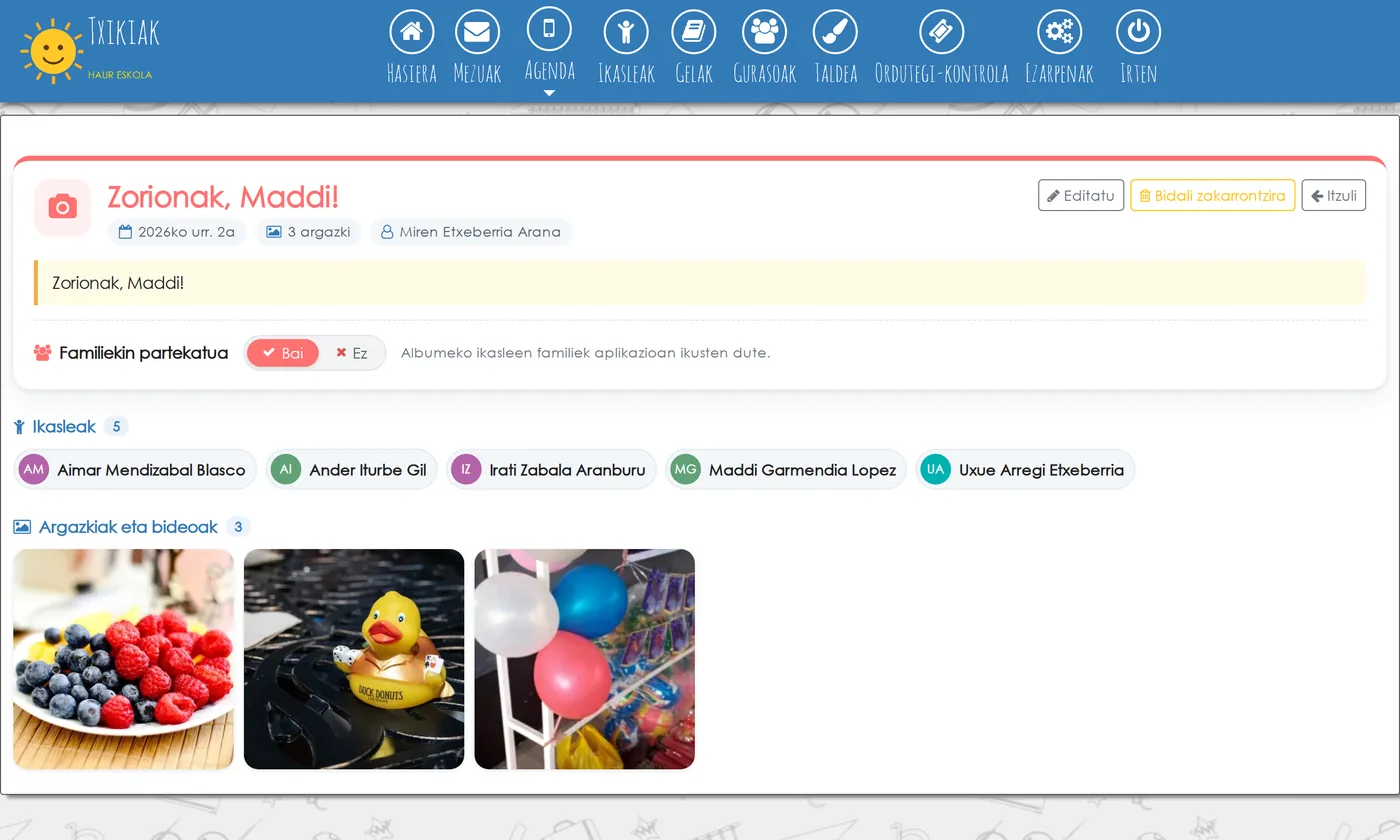Click the 2026ko urr. 2a date tag
This screenshot has width=1400, height=840.
pyautogui.click(x=177, y=232)
